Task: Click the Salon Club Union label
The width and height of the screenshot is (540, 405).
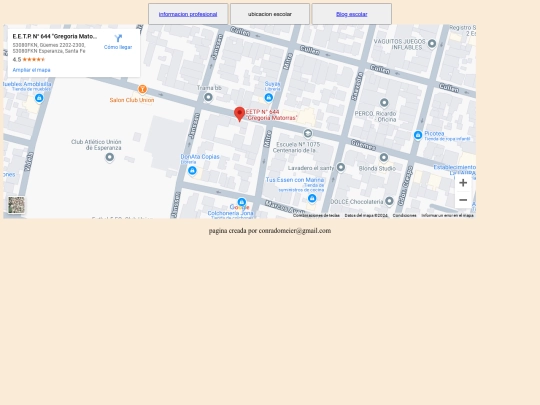Action: 132,100
